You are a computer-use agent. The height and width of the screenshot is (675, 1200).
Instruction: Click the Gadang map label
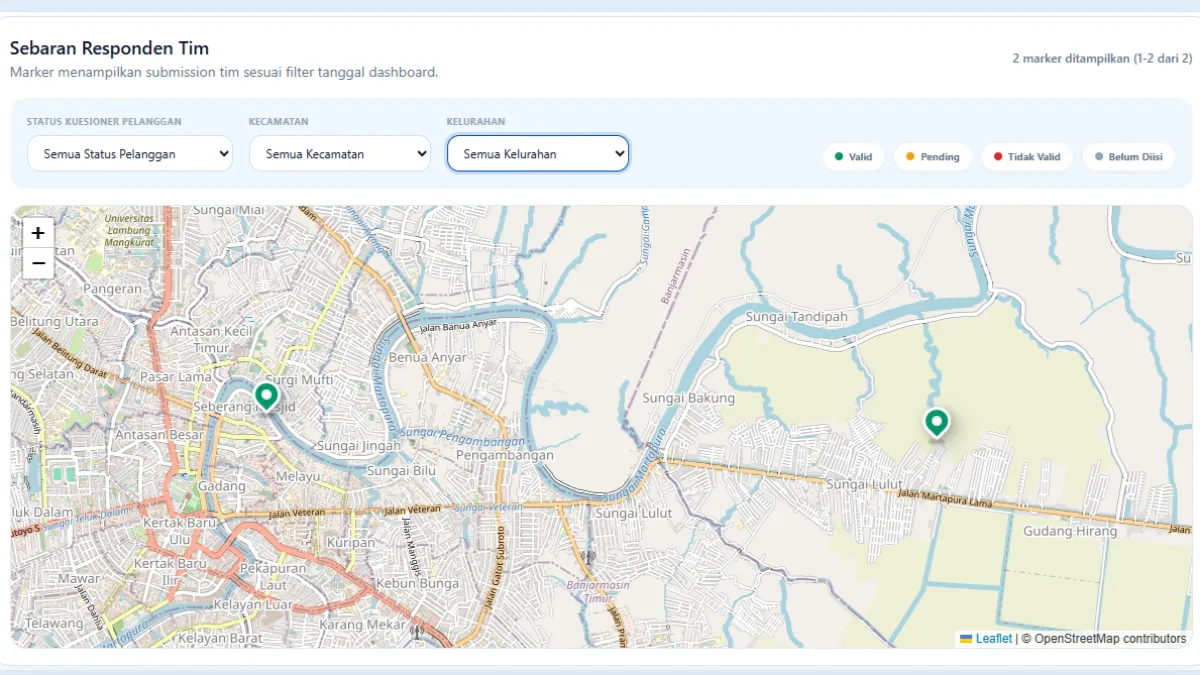coord(221,486)
